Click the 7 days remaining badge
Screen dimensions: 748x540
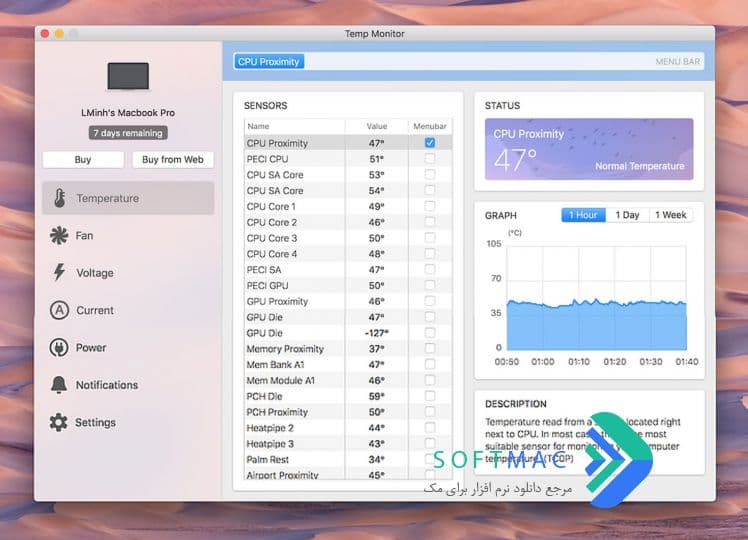(128, 133)
